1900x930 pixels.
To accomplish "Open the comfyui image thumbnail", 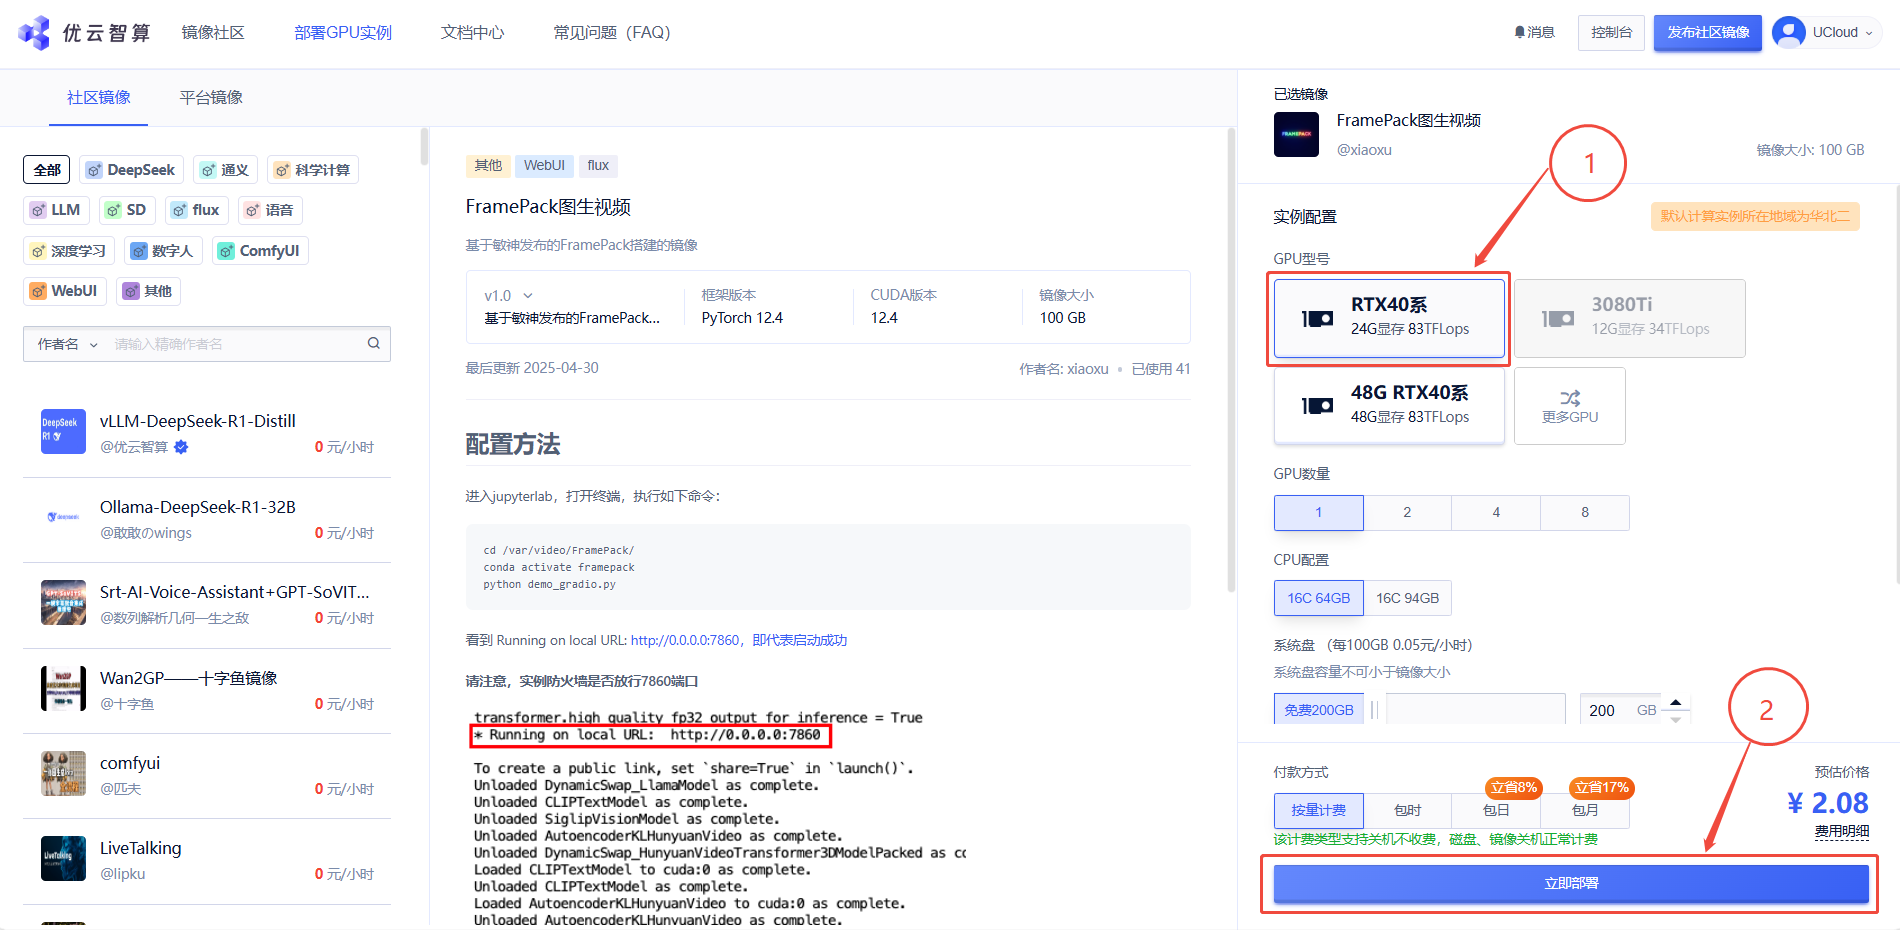I will click(63, 773).
